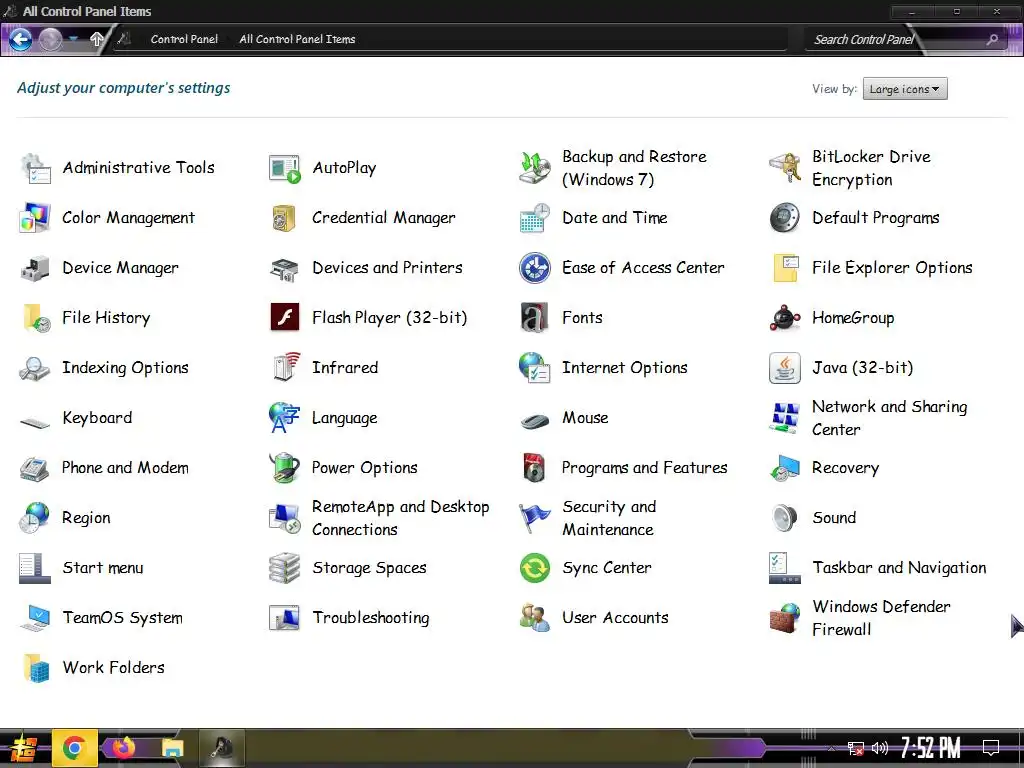Show hidden tray icons chevron
This screenshot has width=1024, height=768.
(x=831, y=748)
